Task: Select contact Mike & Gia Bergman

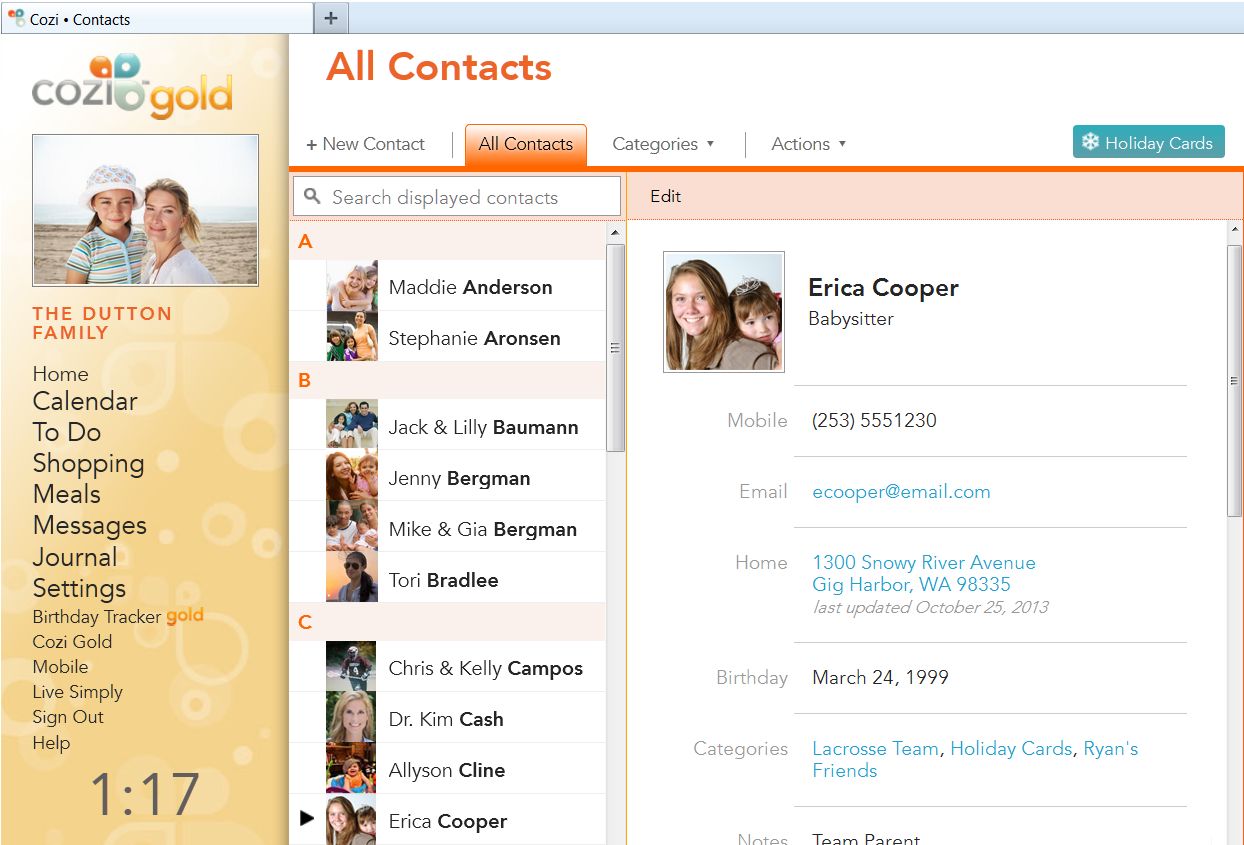Action: click(x=447, y=527)
